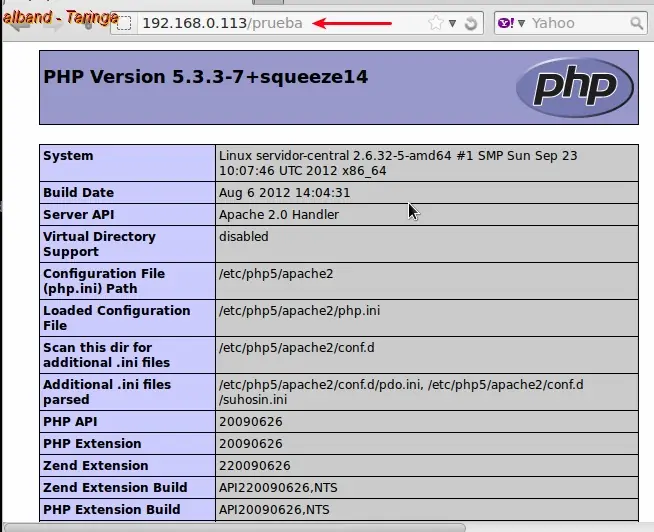Open the search engine selector dropdown arrow

tap(521, 23)
